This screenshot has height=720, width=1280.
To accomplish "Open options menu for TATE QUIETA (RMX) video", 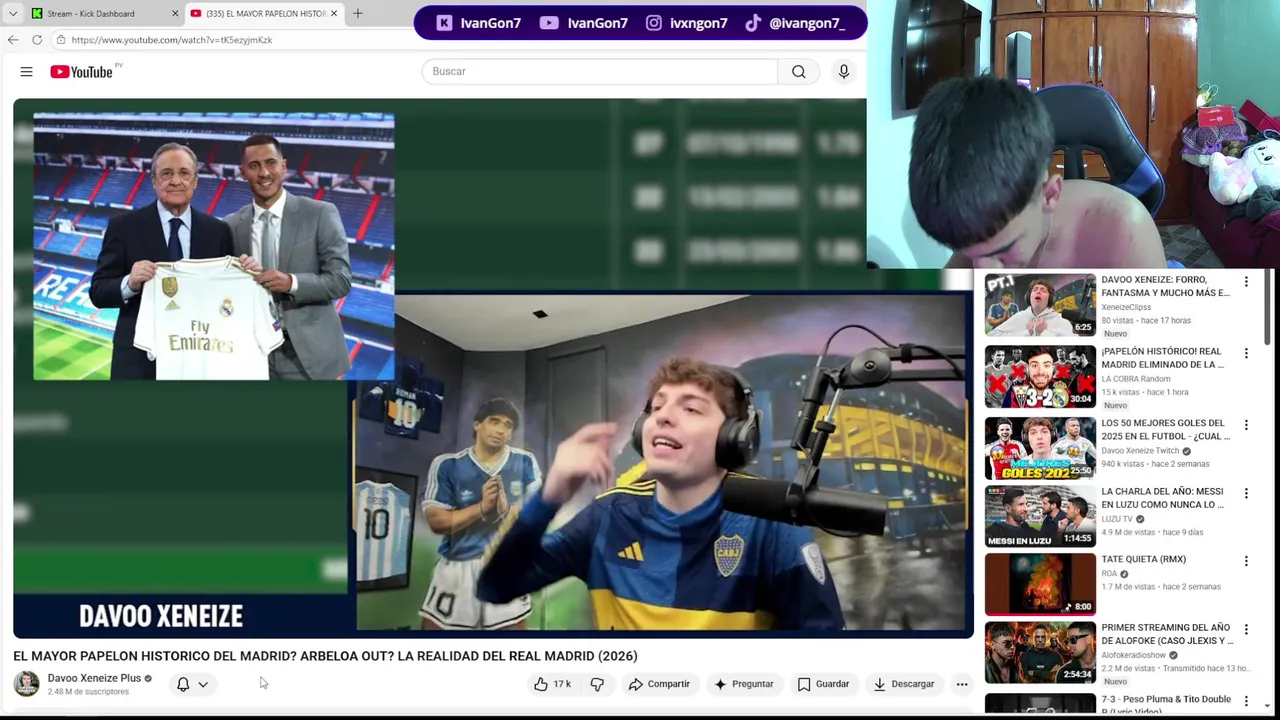I will pos(1246,562).
